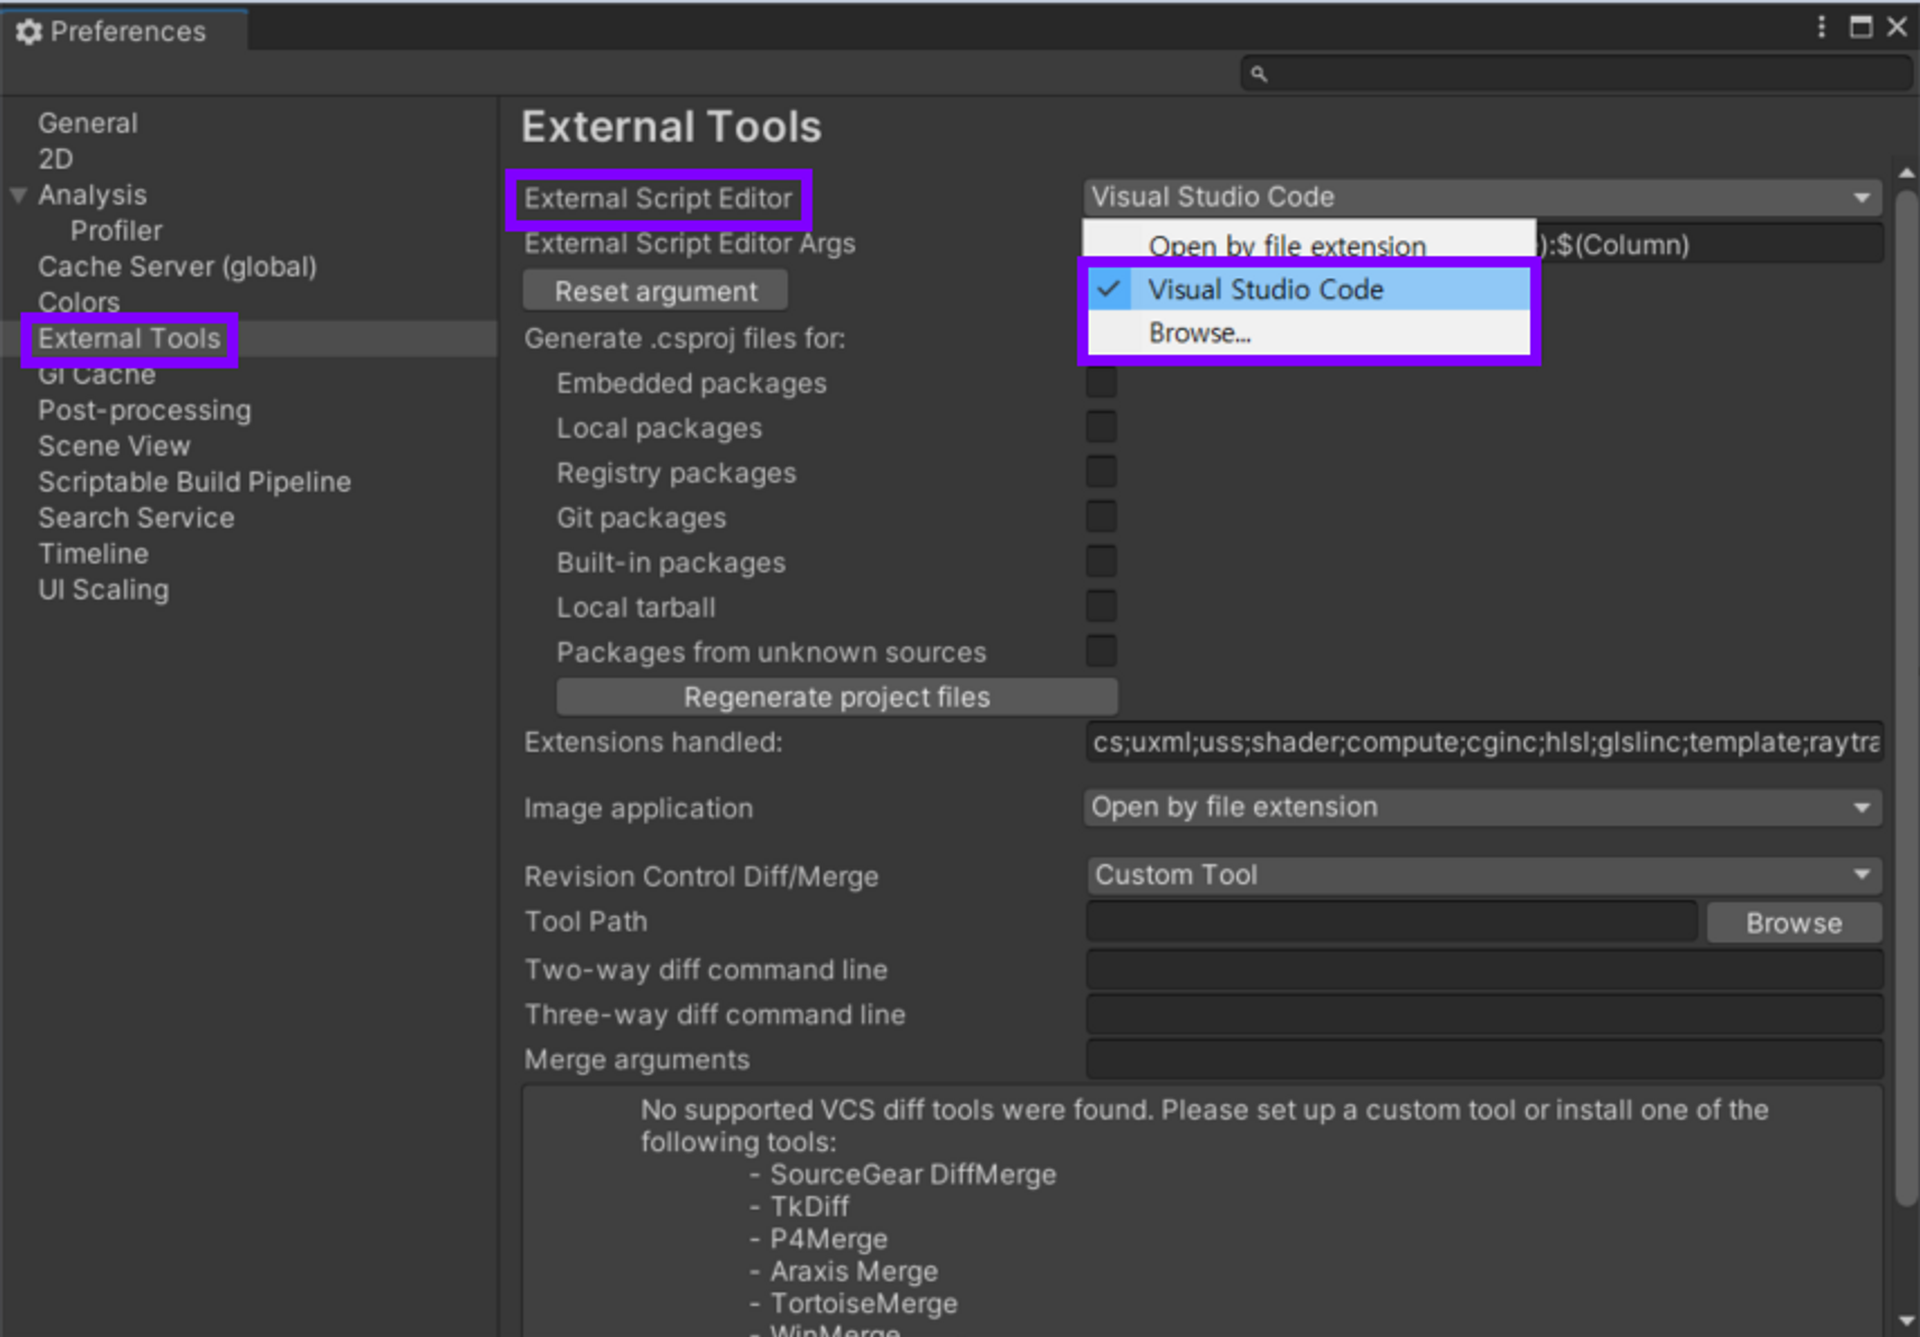Screen dimensions: 1920x1337
Task: Click the External Tools page heading
Action: coord(671,127)
